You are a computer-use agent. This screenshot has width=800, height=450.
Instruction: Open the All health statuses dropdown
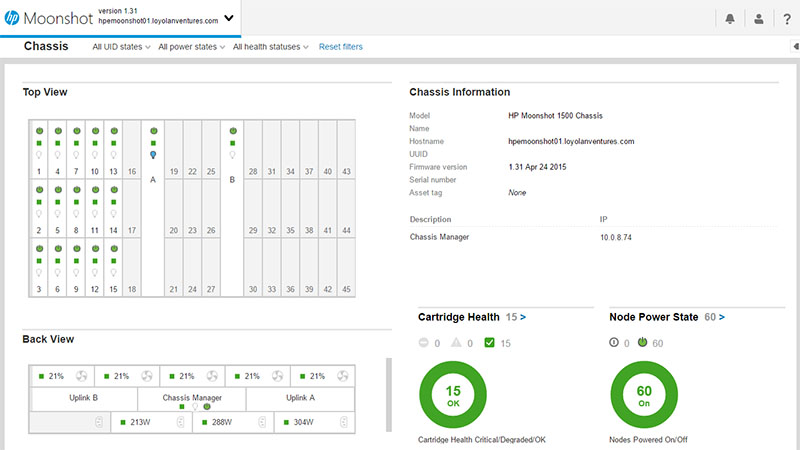[x=271, y=47]
